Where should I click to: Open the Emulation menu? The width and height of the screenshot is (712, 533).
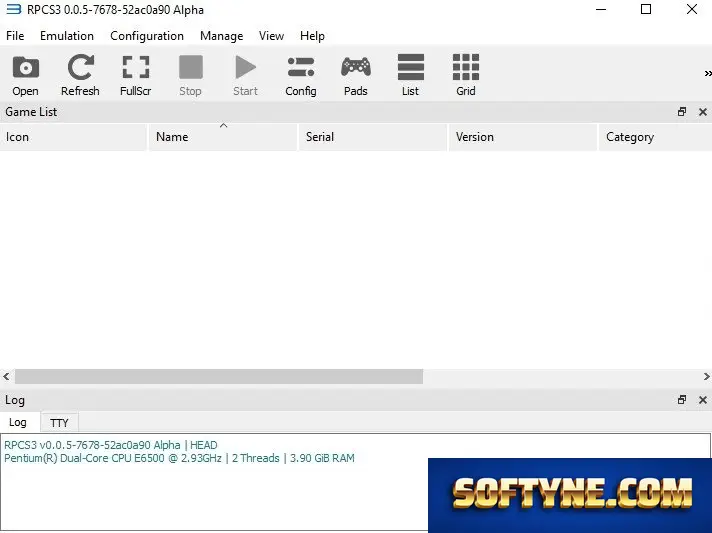pos(67,36)
